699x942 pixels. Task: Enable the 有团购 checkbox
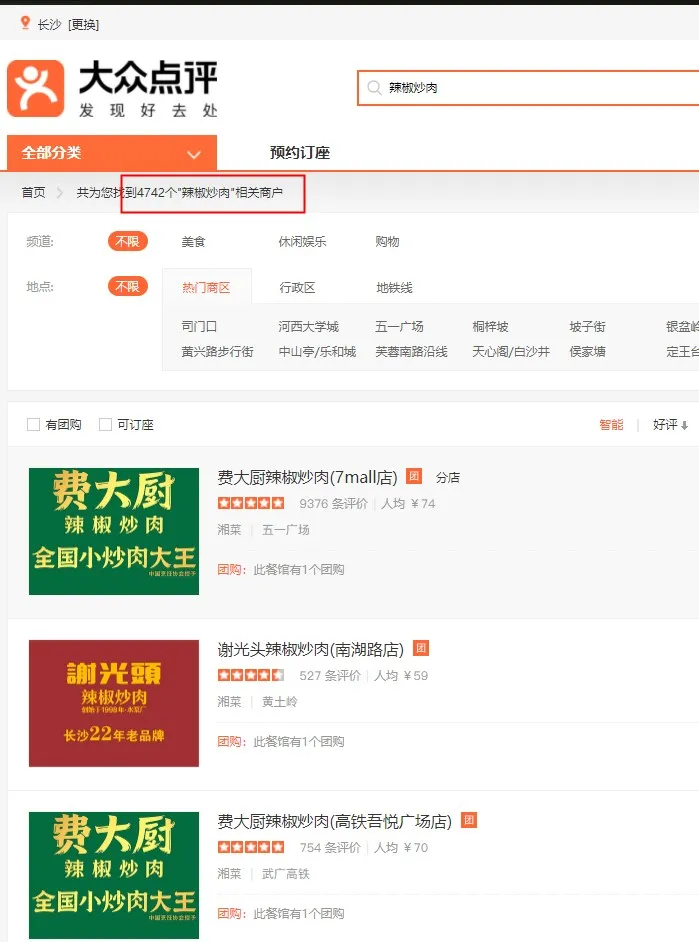click(x=34, y=424)
